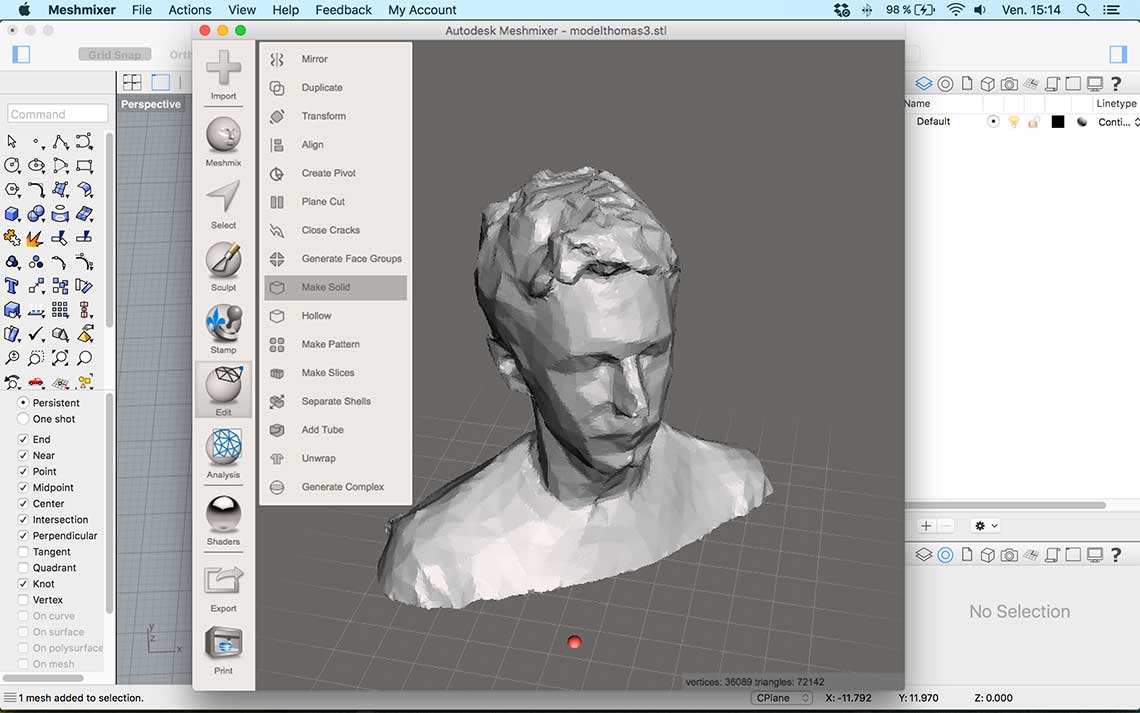The height and width of the screenshot is (713, 1140).
Task: Open the gear options dropdown in layers panel
Action: click(x=987, y=525)
